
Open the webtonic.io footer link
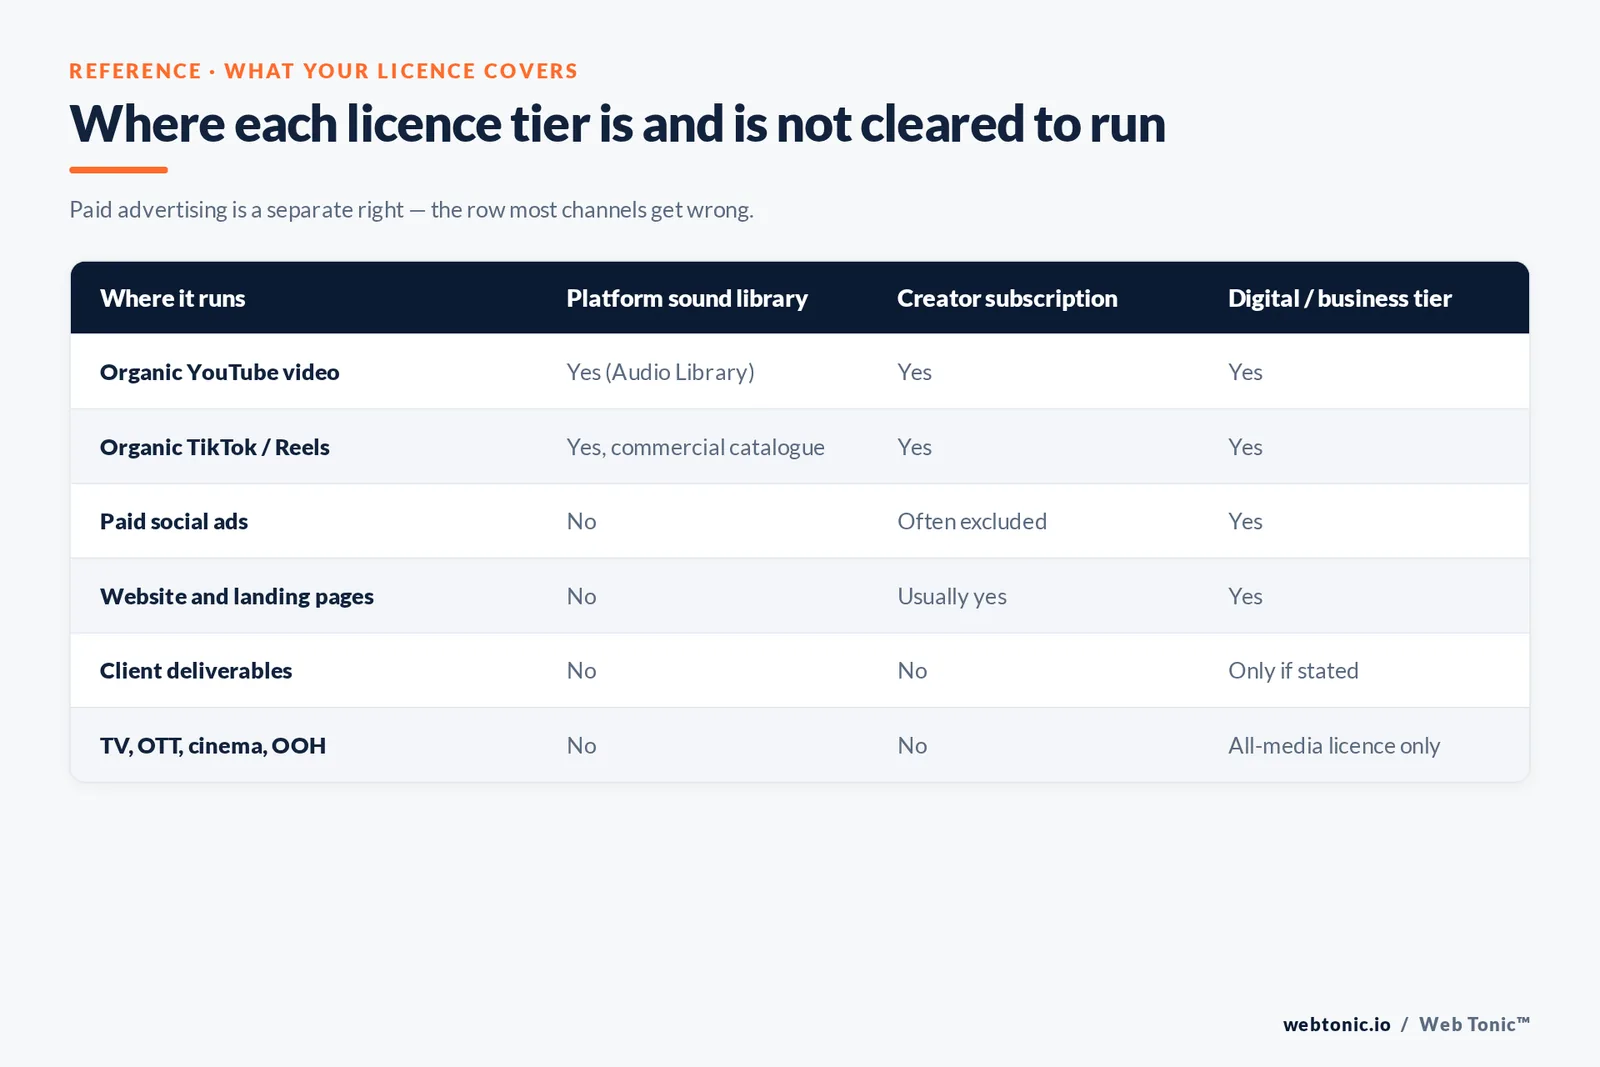coord(1336,1024)
